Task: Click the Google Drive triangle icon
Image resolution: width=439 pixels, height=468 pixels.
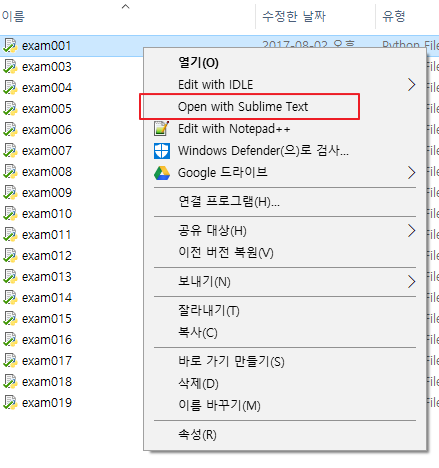Action: (x=162, y=173)
